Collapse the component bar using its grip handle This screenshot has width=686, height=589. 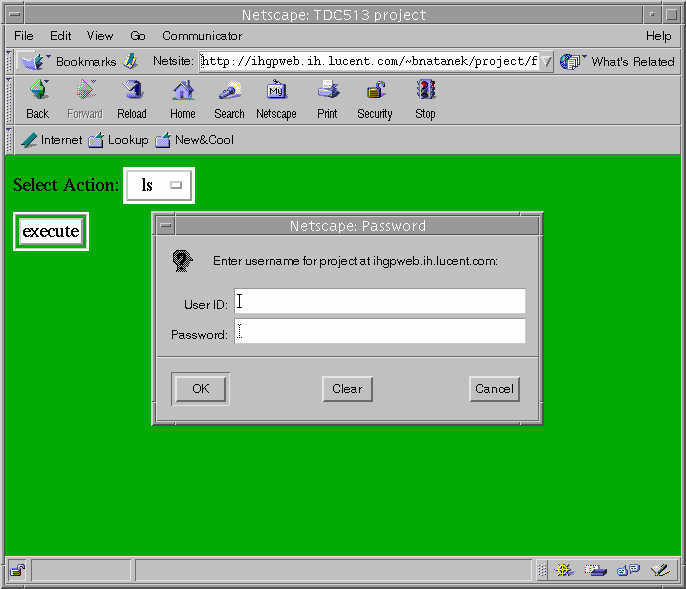coord(542,570)
